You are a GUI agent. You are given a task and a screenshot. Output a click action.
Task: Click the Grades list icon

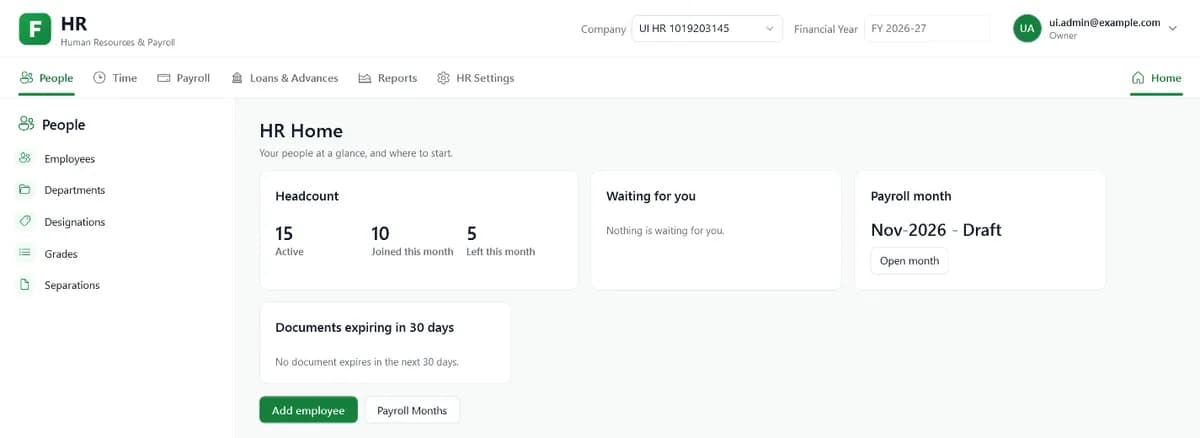tap(25, 253)
